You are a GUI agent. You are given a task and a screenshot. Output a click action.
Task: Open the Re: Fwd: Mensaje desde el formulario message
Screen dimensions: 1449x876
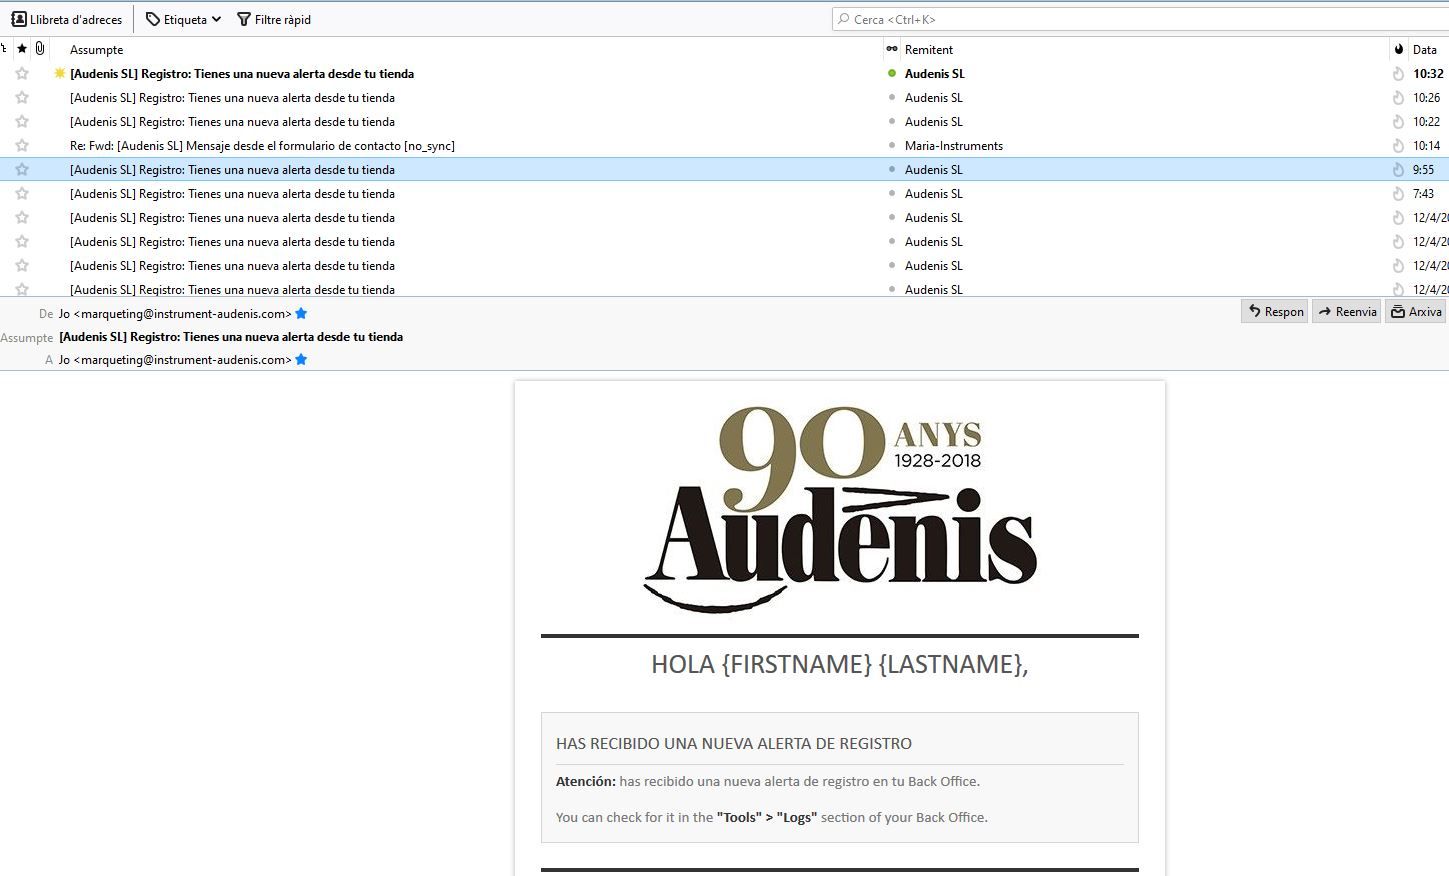tap(262, 145)
